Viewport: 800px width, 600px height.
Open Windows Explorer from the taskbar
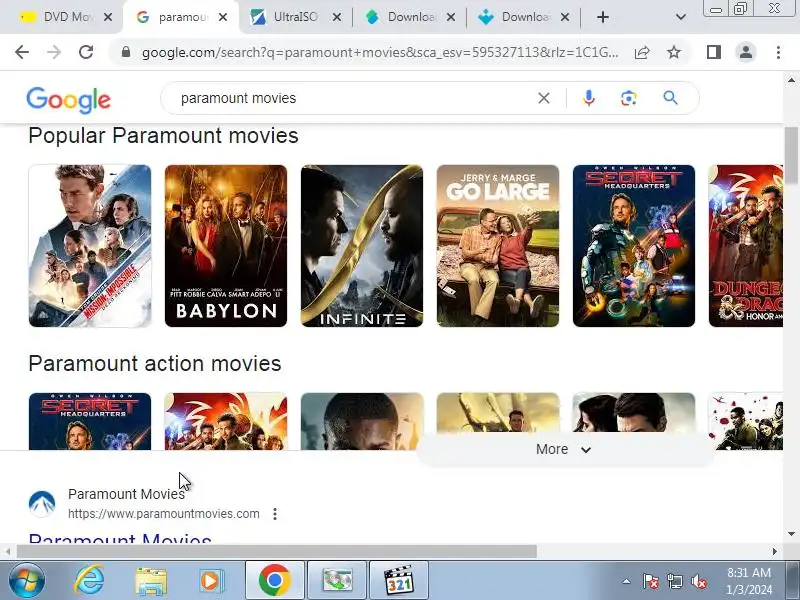151,581
